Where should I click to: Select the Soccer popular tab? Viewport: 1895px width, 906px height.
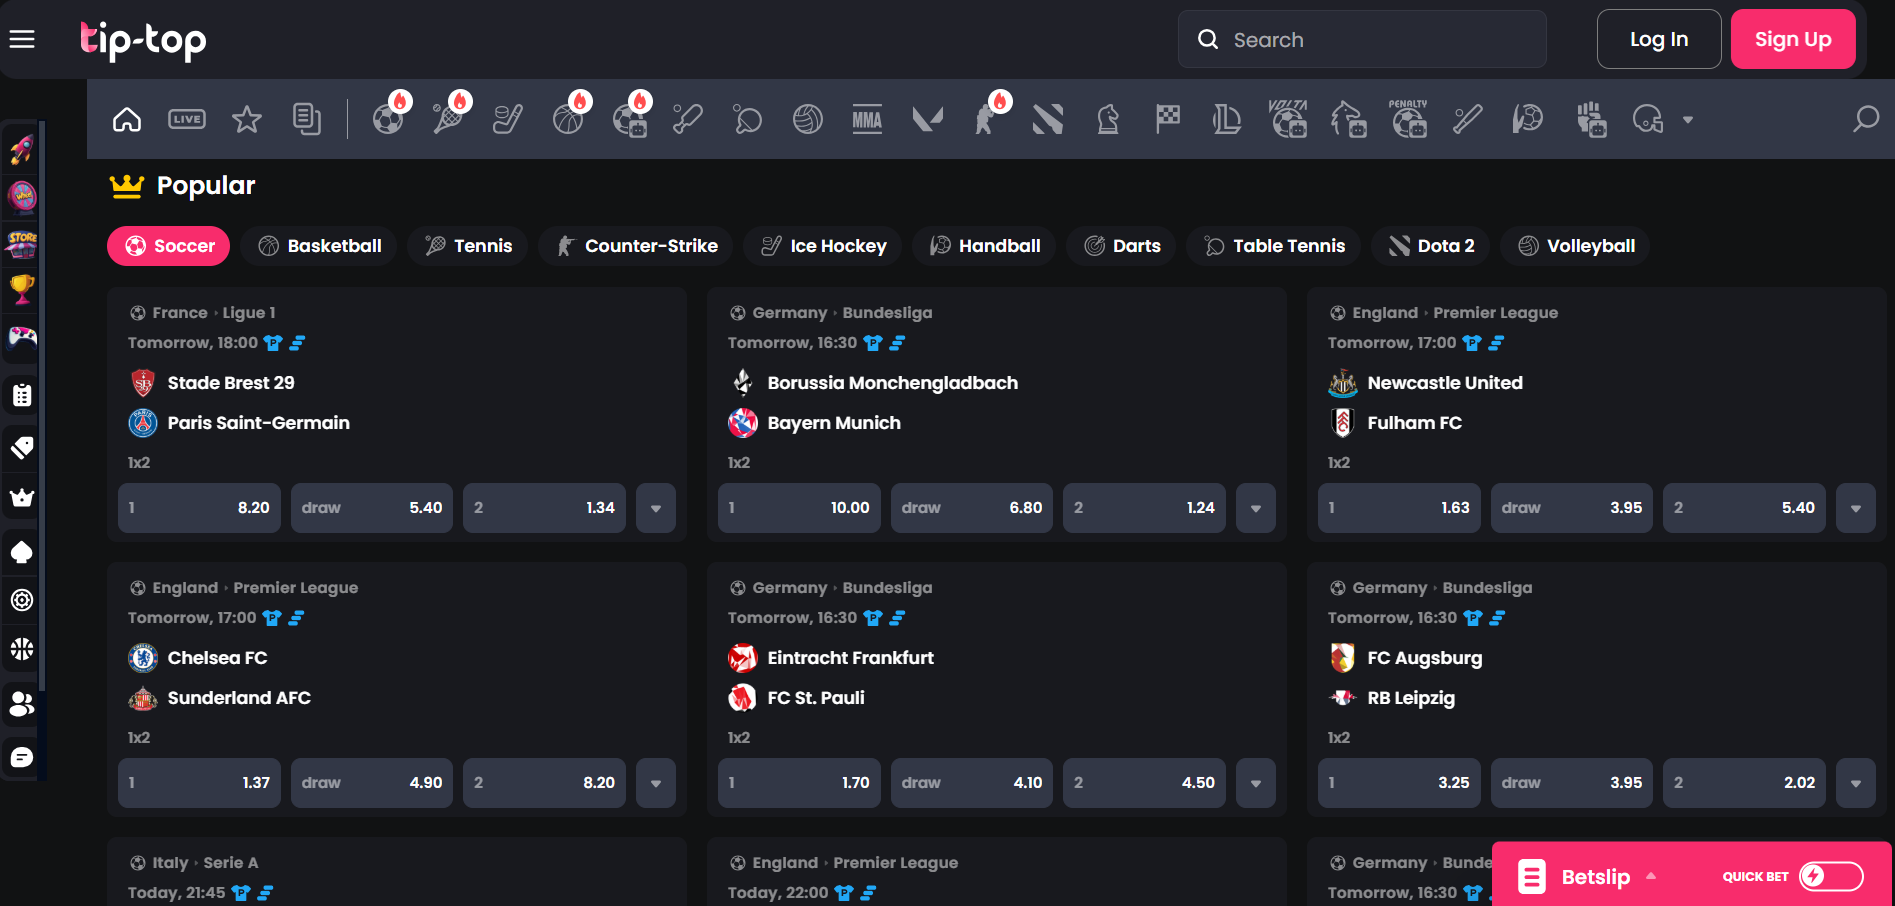(x=168, y=246)
